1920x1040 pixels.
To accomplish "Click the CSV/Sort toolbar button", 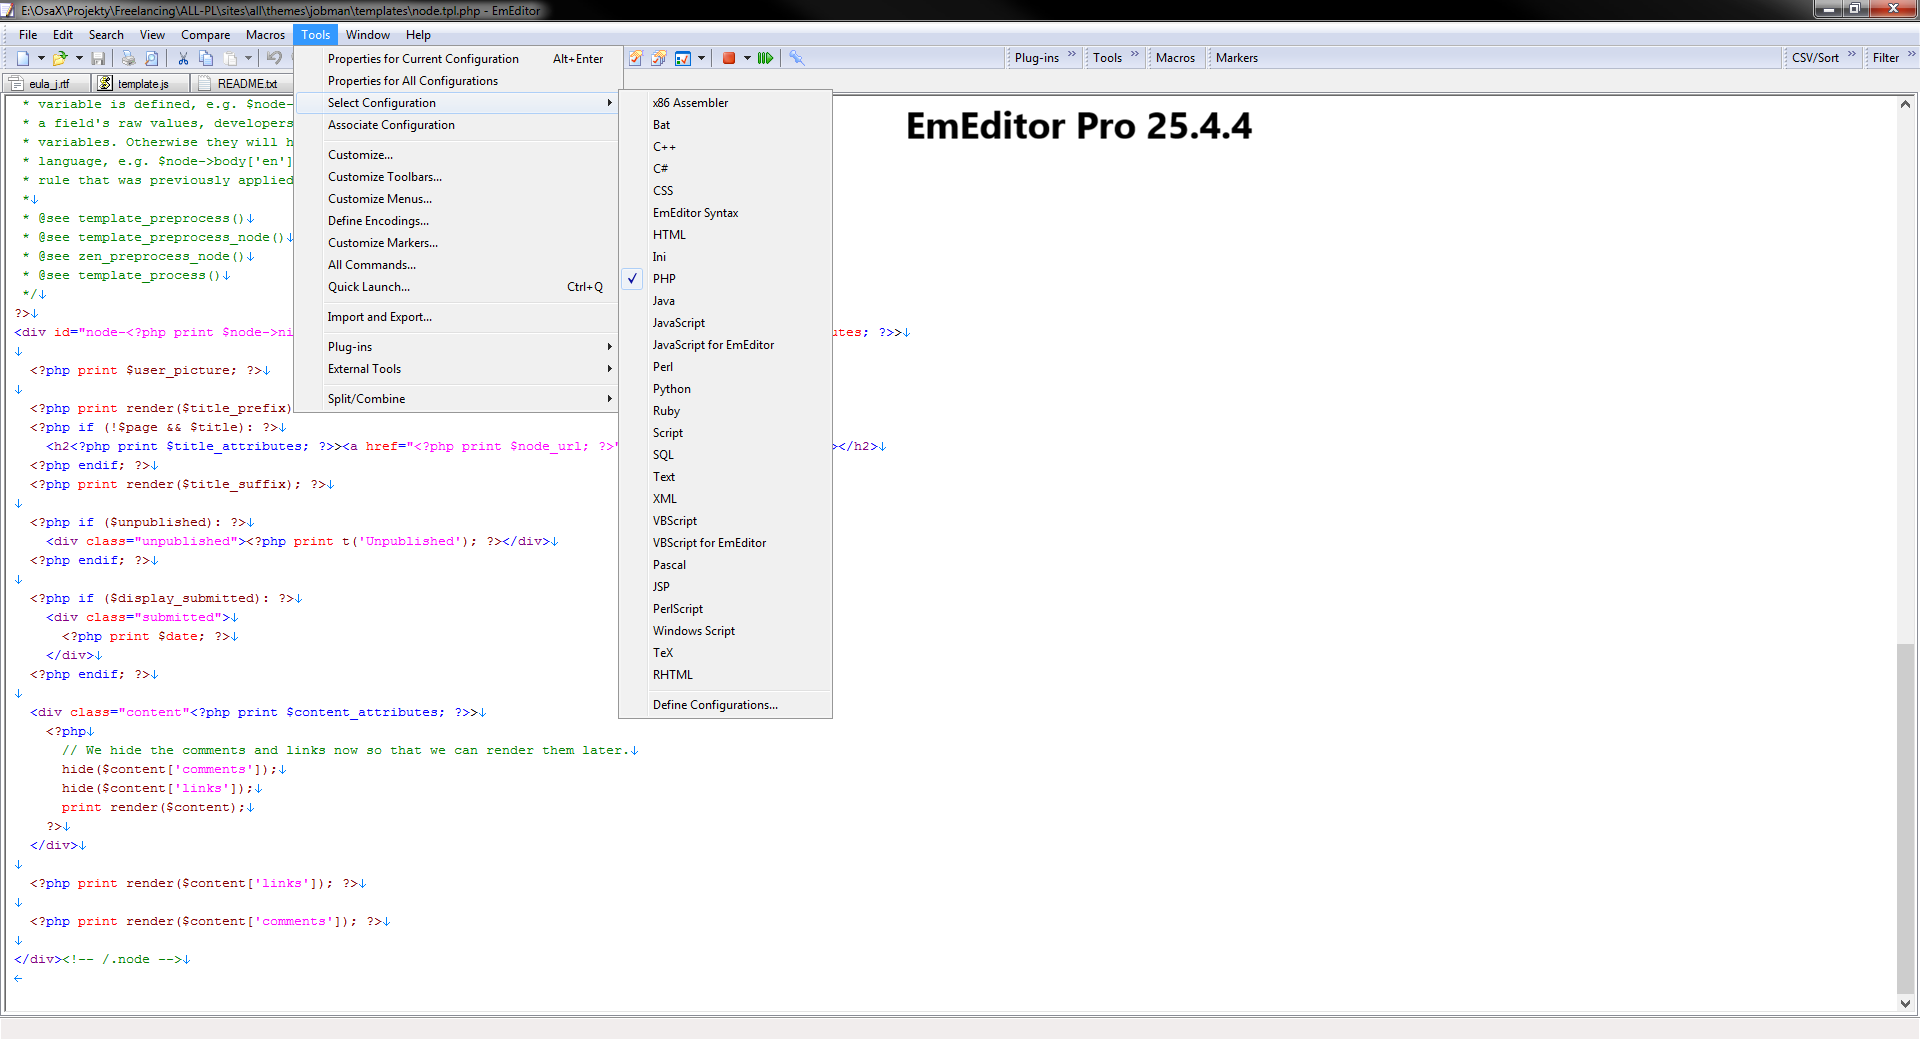I will [x=1818, y=57].
